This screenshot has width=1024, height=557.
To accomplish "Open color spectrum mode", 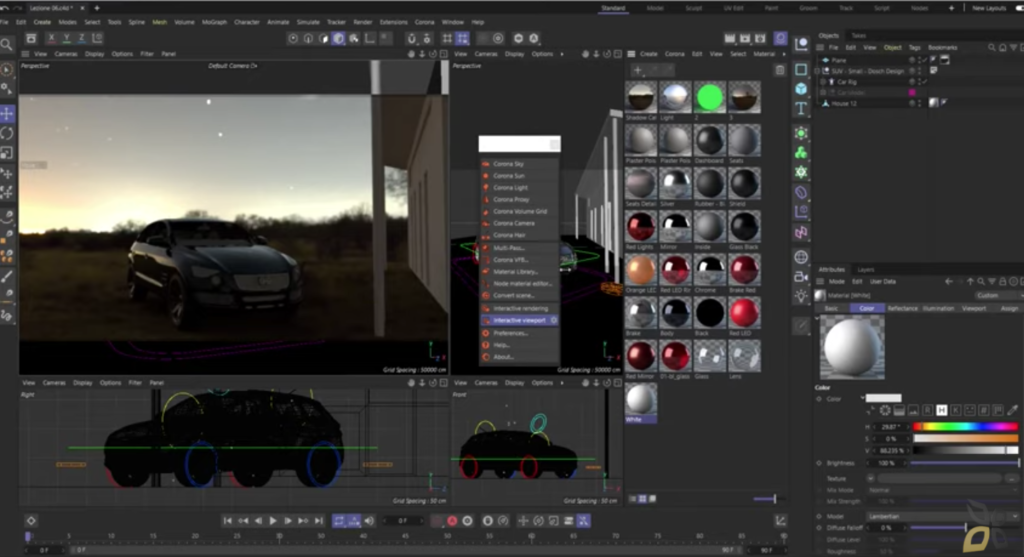I will point(899,410).
